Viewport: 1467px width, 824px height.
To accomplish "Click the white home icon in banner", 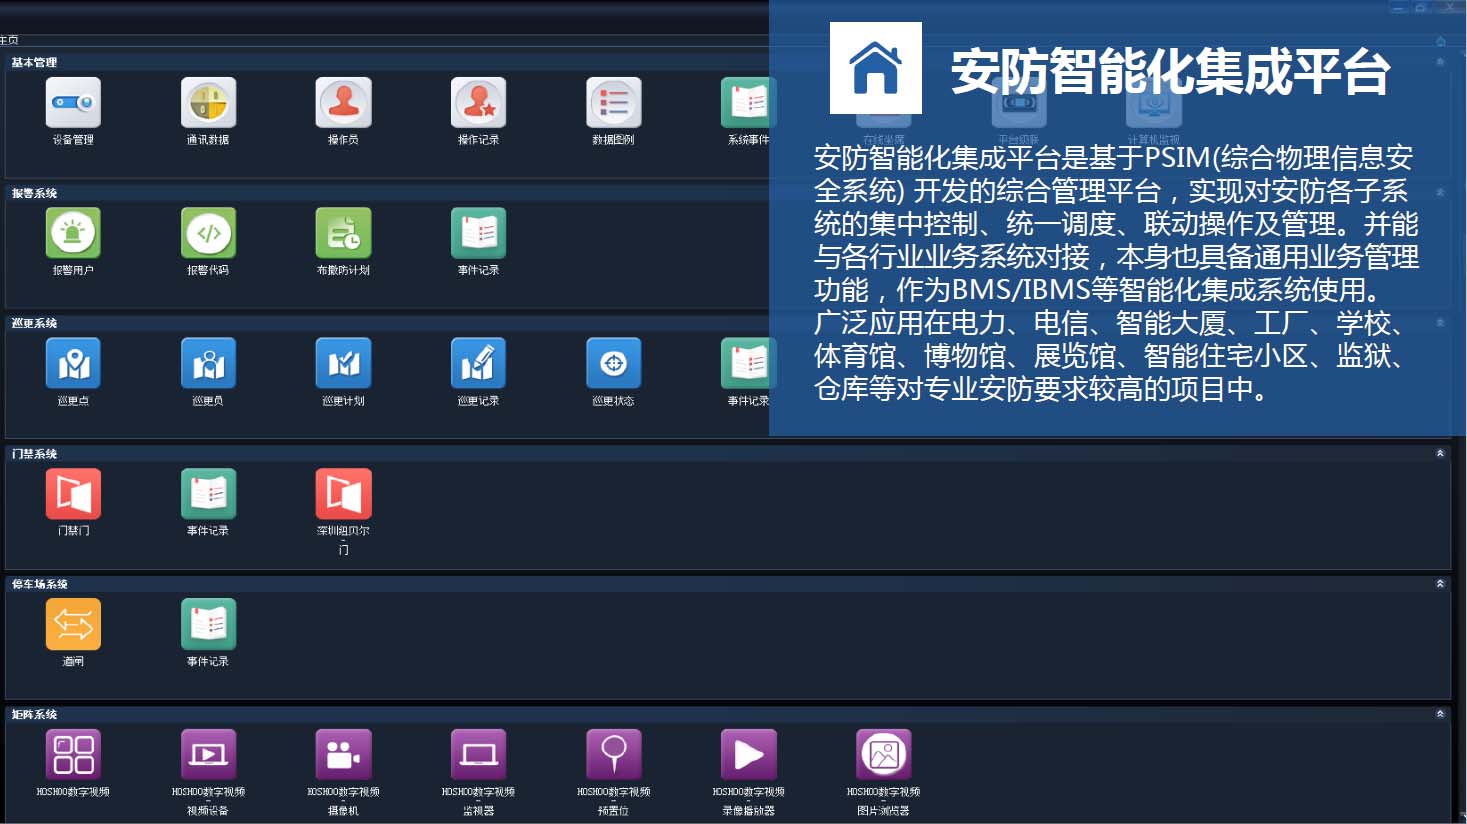I will pyautogui.click(x=875, y=68).
